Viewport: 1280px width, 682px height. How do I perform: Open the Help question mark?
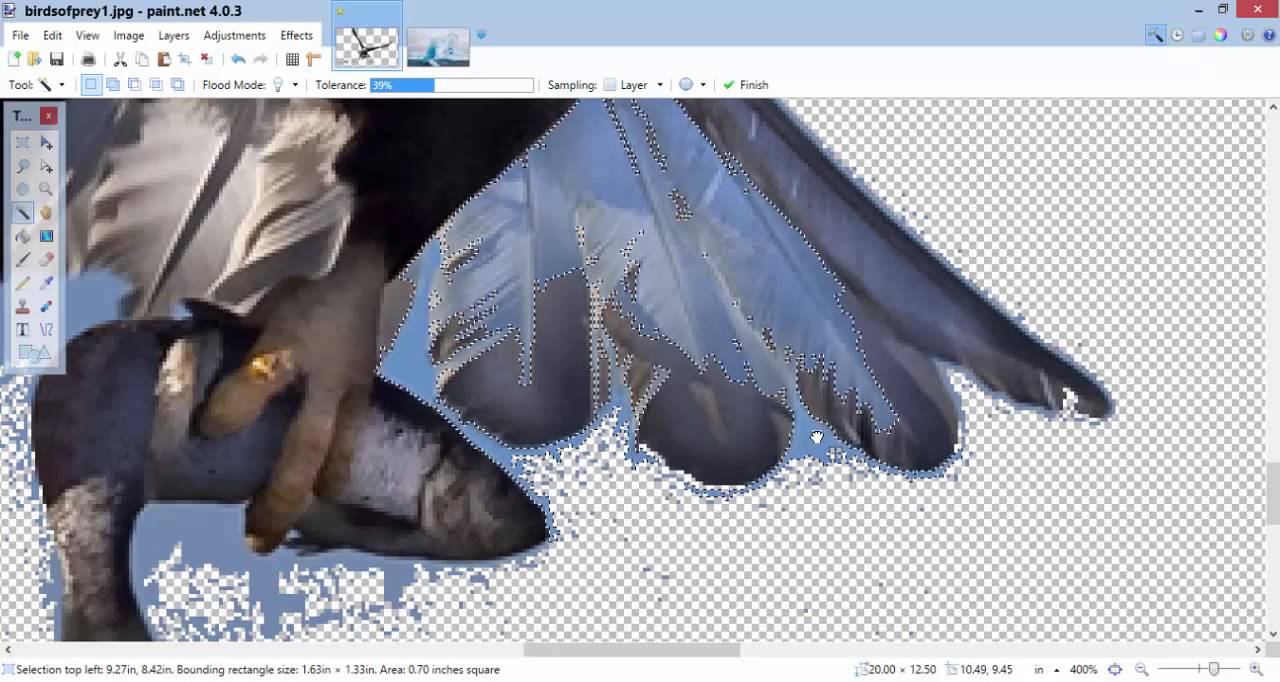[x=1268, y=35]
